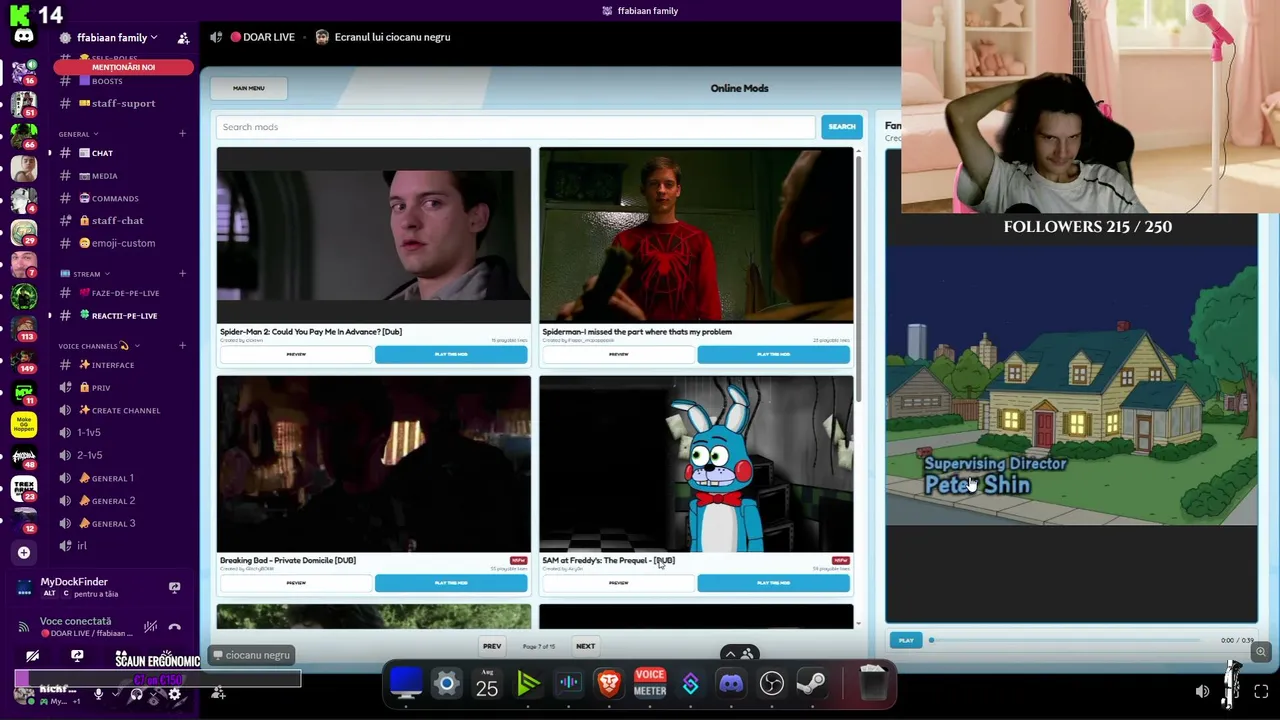
Task: Open the trash bin in the dock
Action: click(x=873, y=684)
